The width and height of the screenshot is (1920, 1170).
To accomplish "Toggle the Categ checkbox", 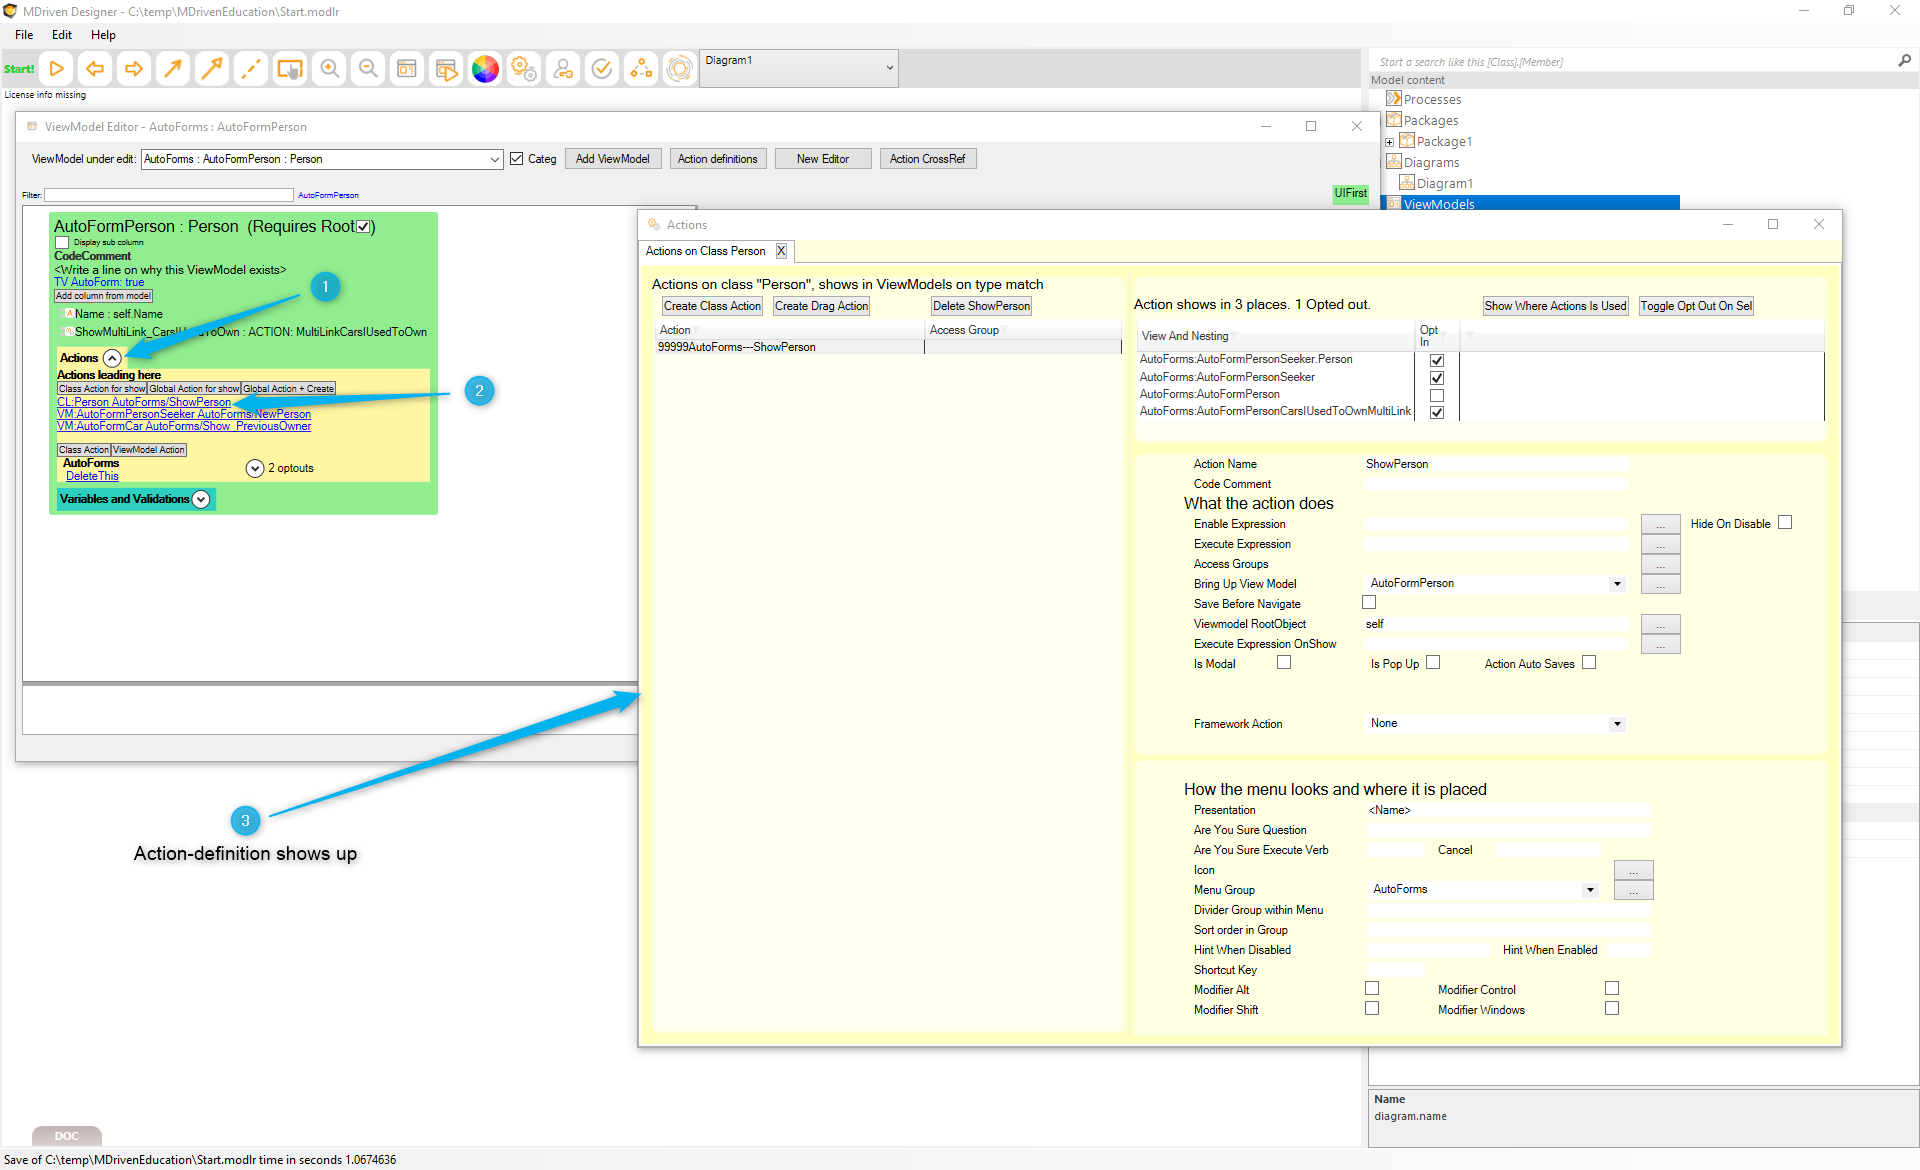I will (517, 159).
